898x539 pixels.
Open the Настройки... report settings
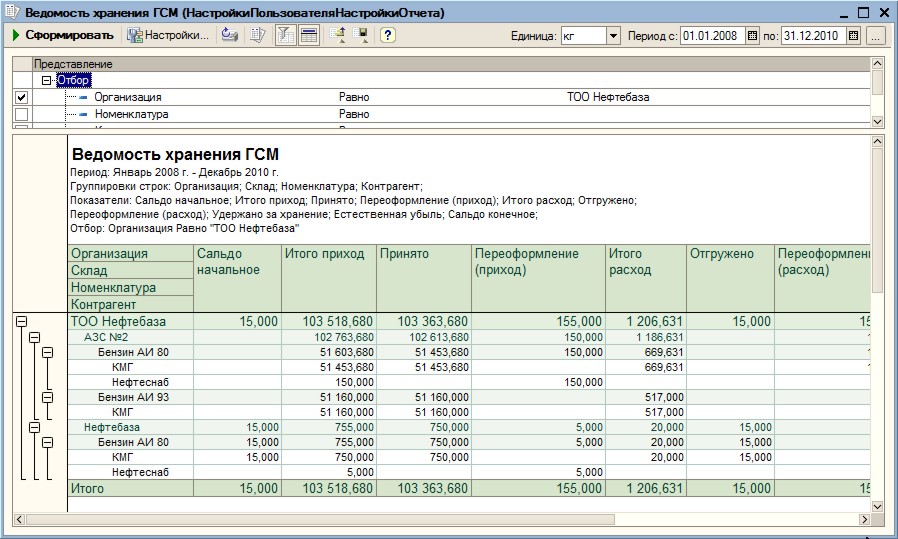(x=168, y=36)
